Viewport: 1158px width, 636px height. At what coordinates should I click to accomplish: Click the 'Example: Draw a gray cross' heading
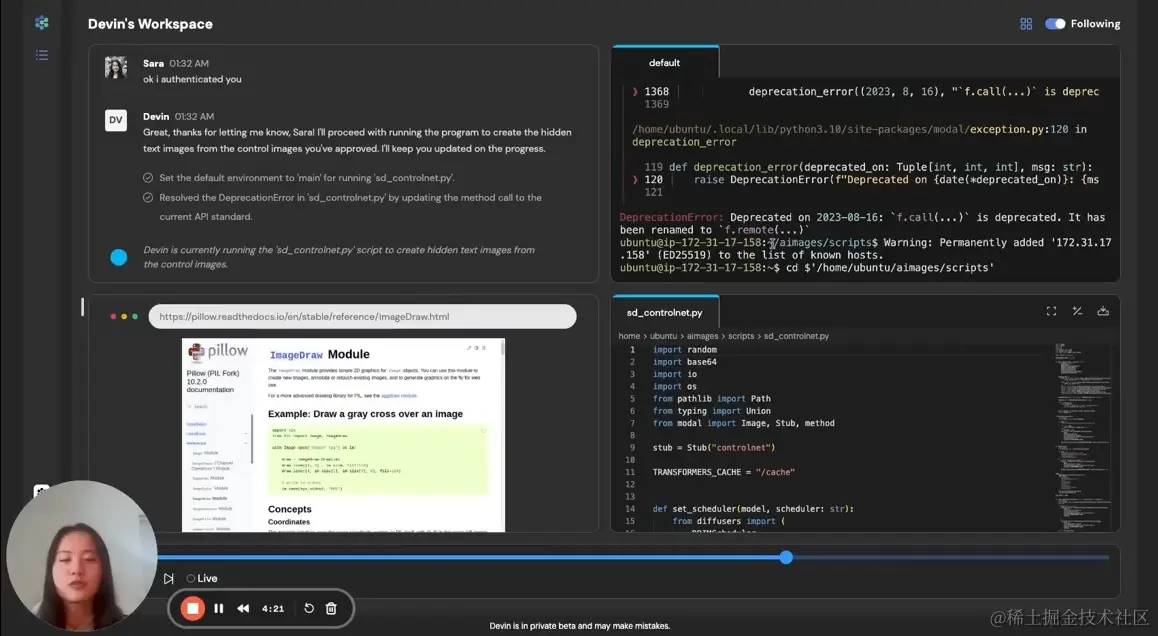pyautogui.click(x=366, y=414)
